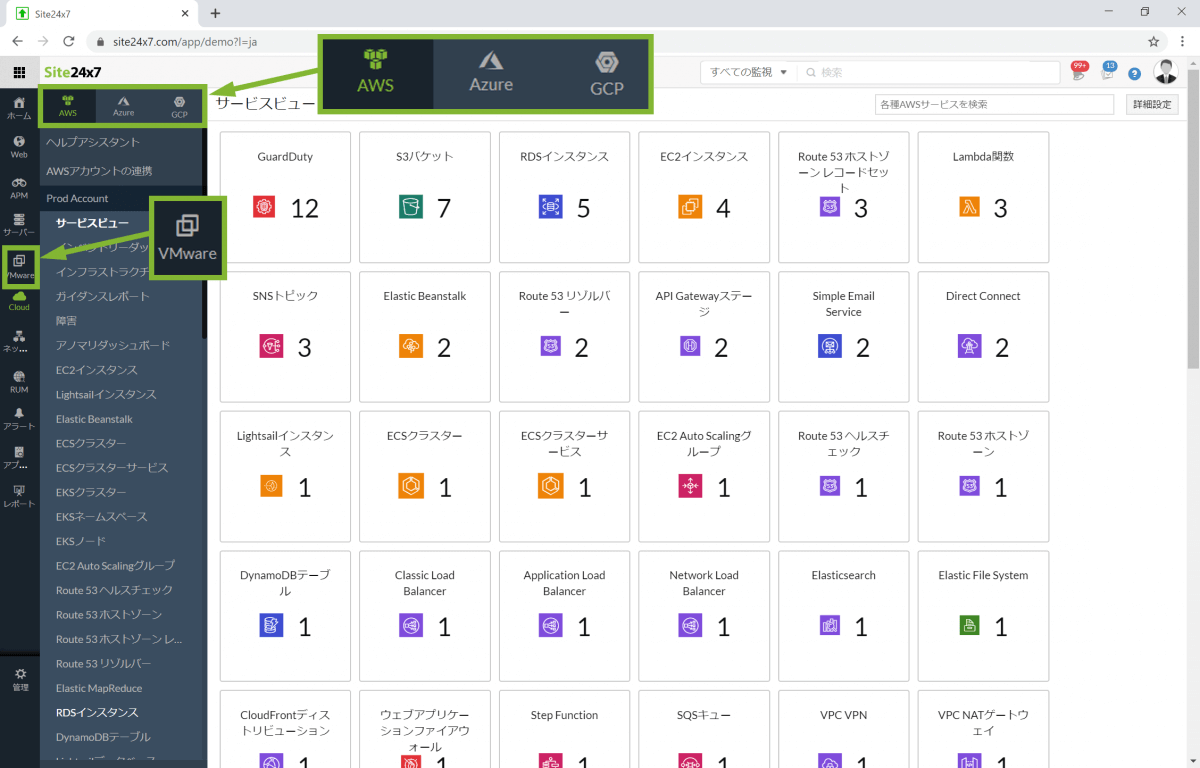Click the 詳細設定 button
Viewport: 1200px width, 768px height.
(x=1152, y=105)
